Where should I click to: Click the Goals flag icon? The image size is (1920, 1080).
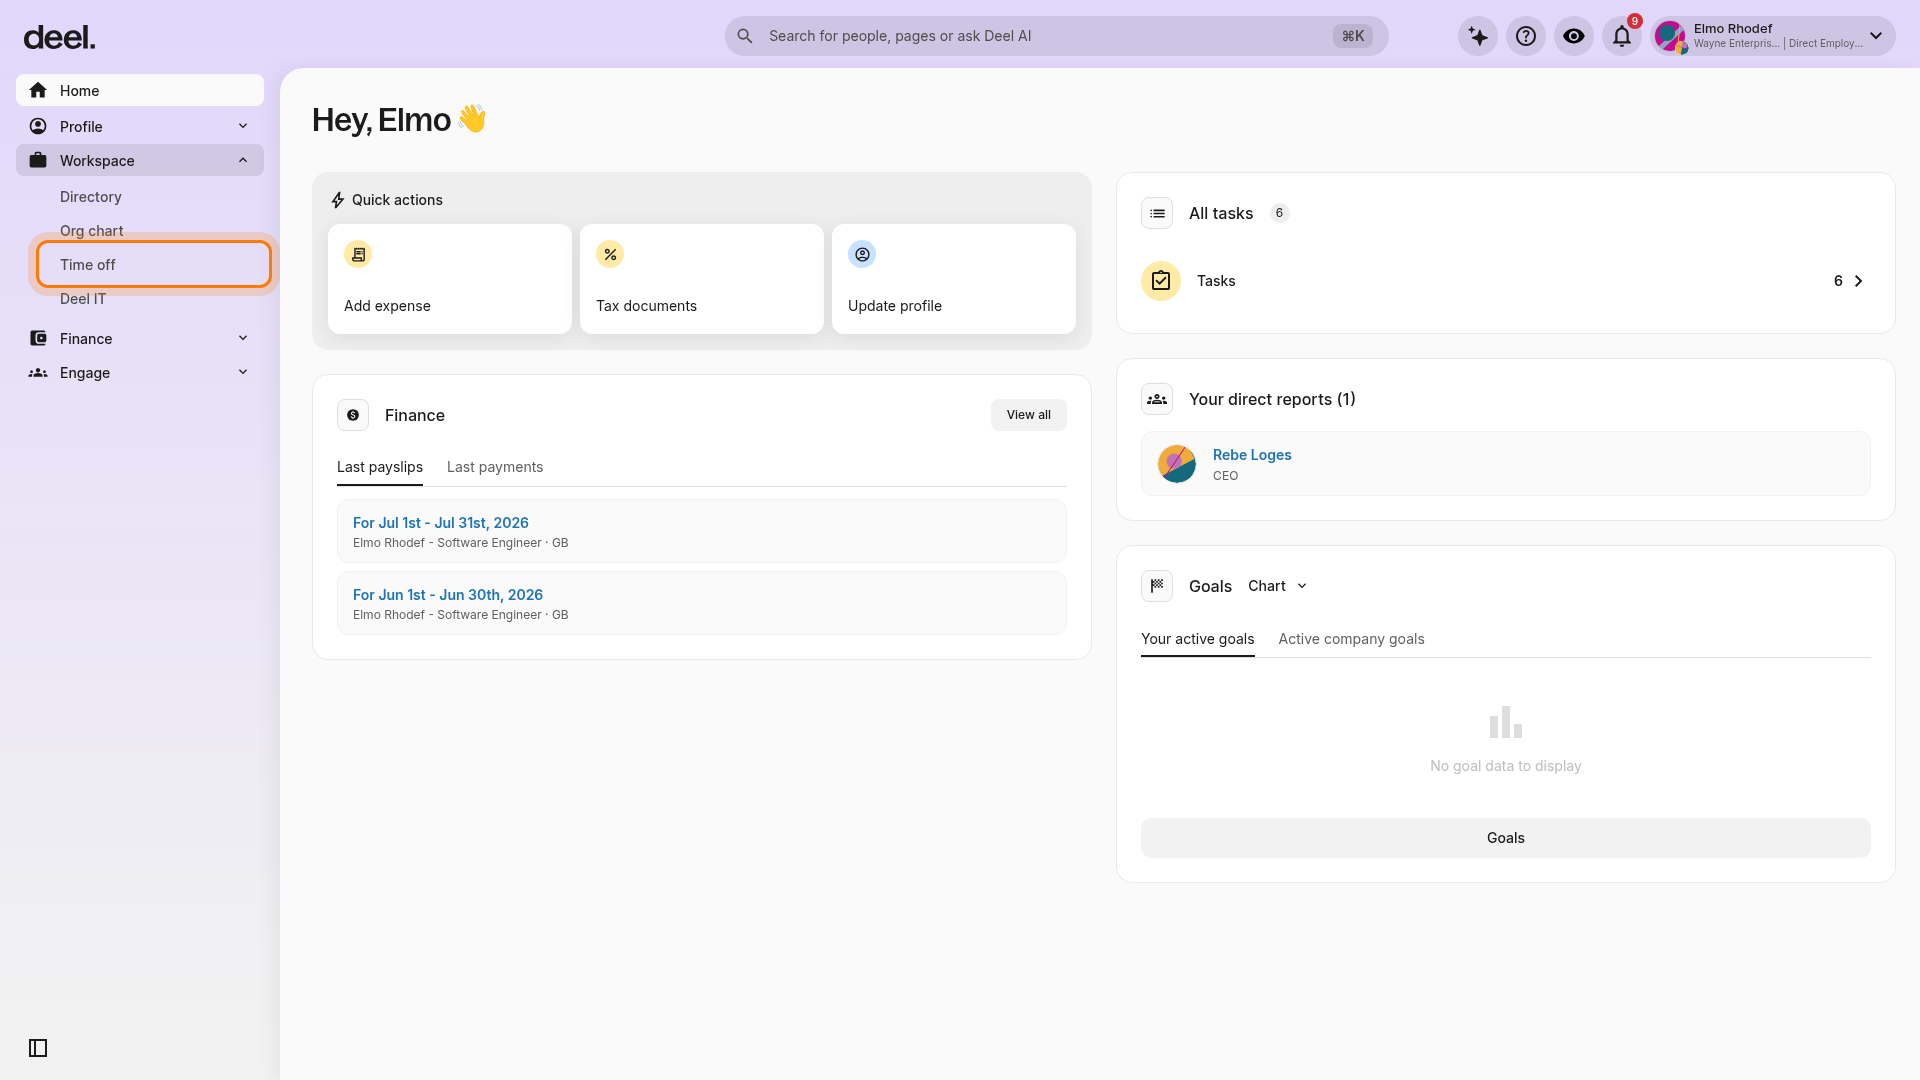click(1157, 586)
